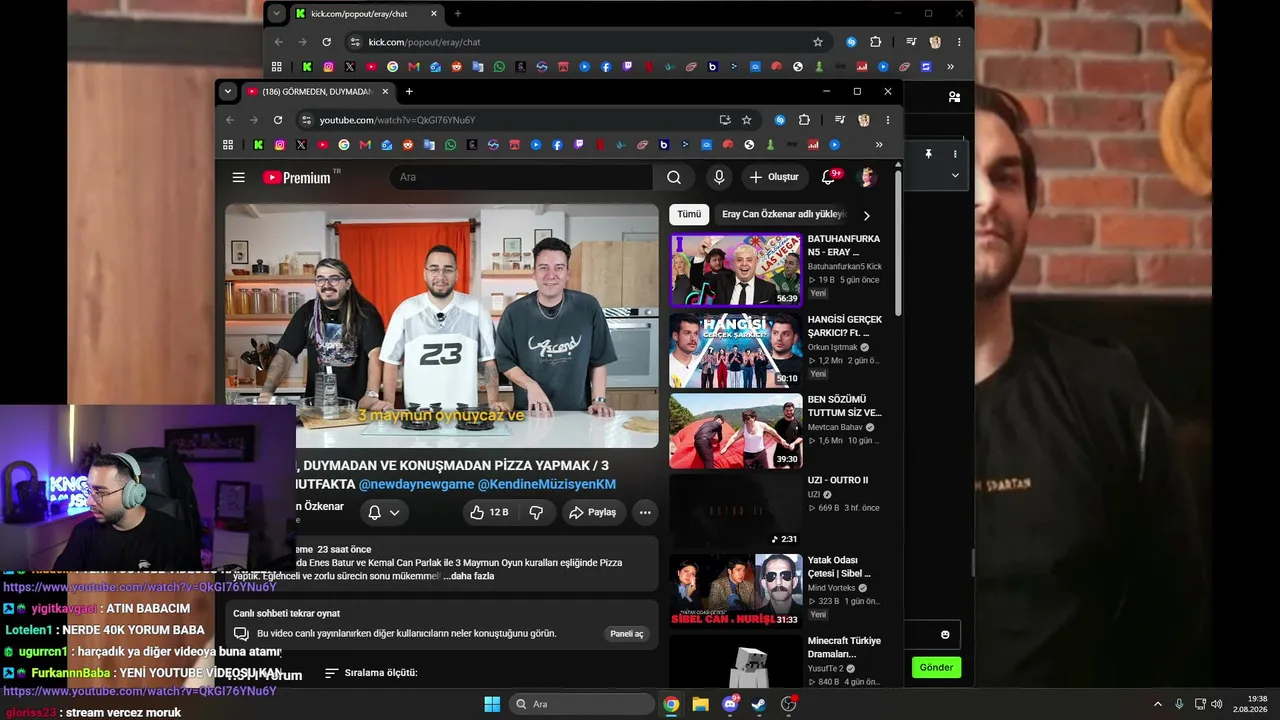Screen dimensions: 1280x720
Task: Expand description with ...daha fazla
Action: click(469, 576)
